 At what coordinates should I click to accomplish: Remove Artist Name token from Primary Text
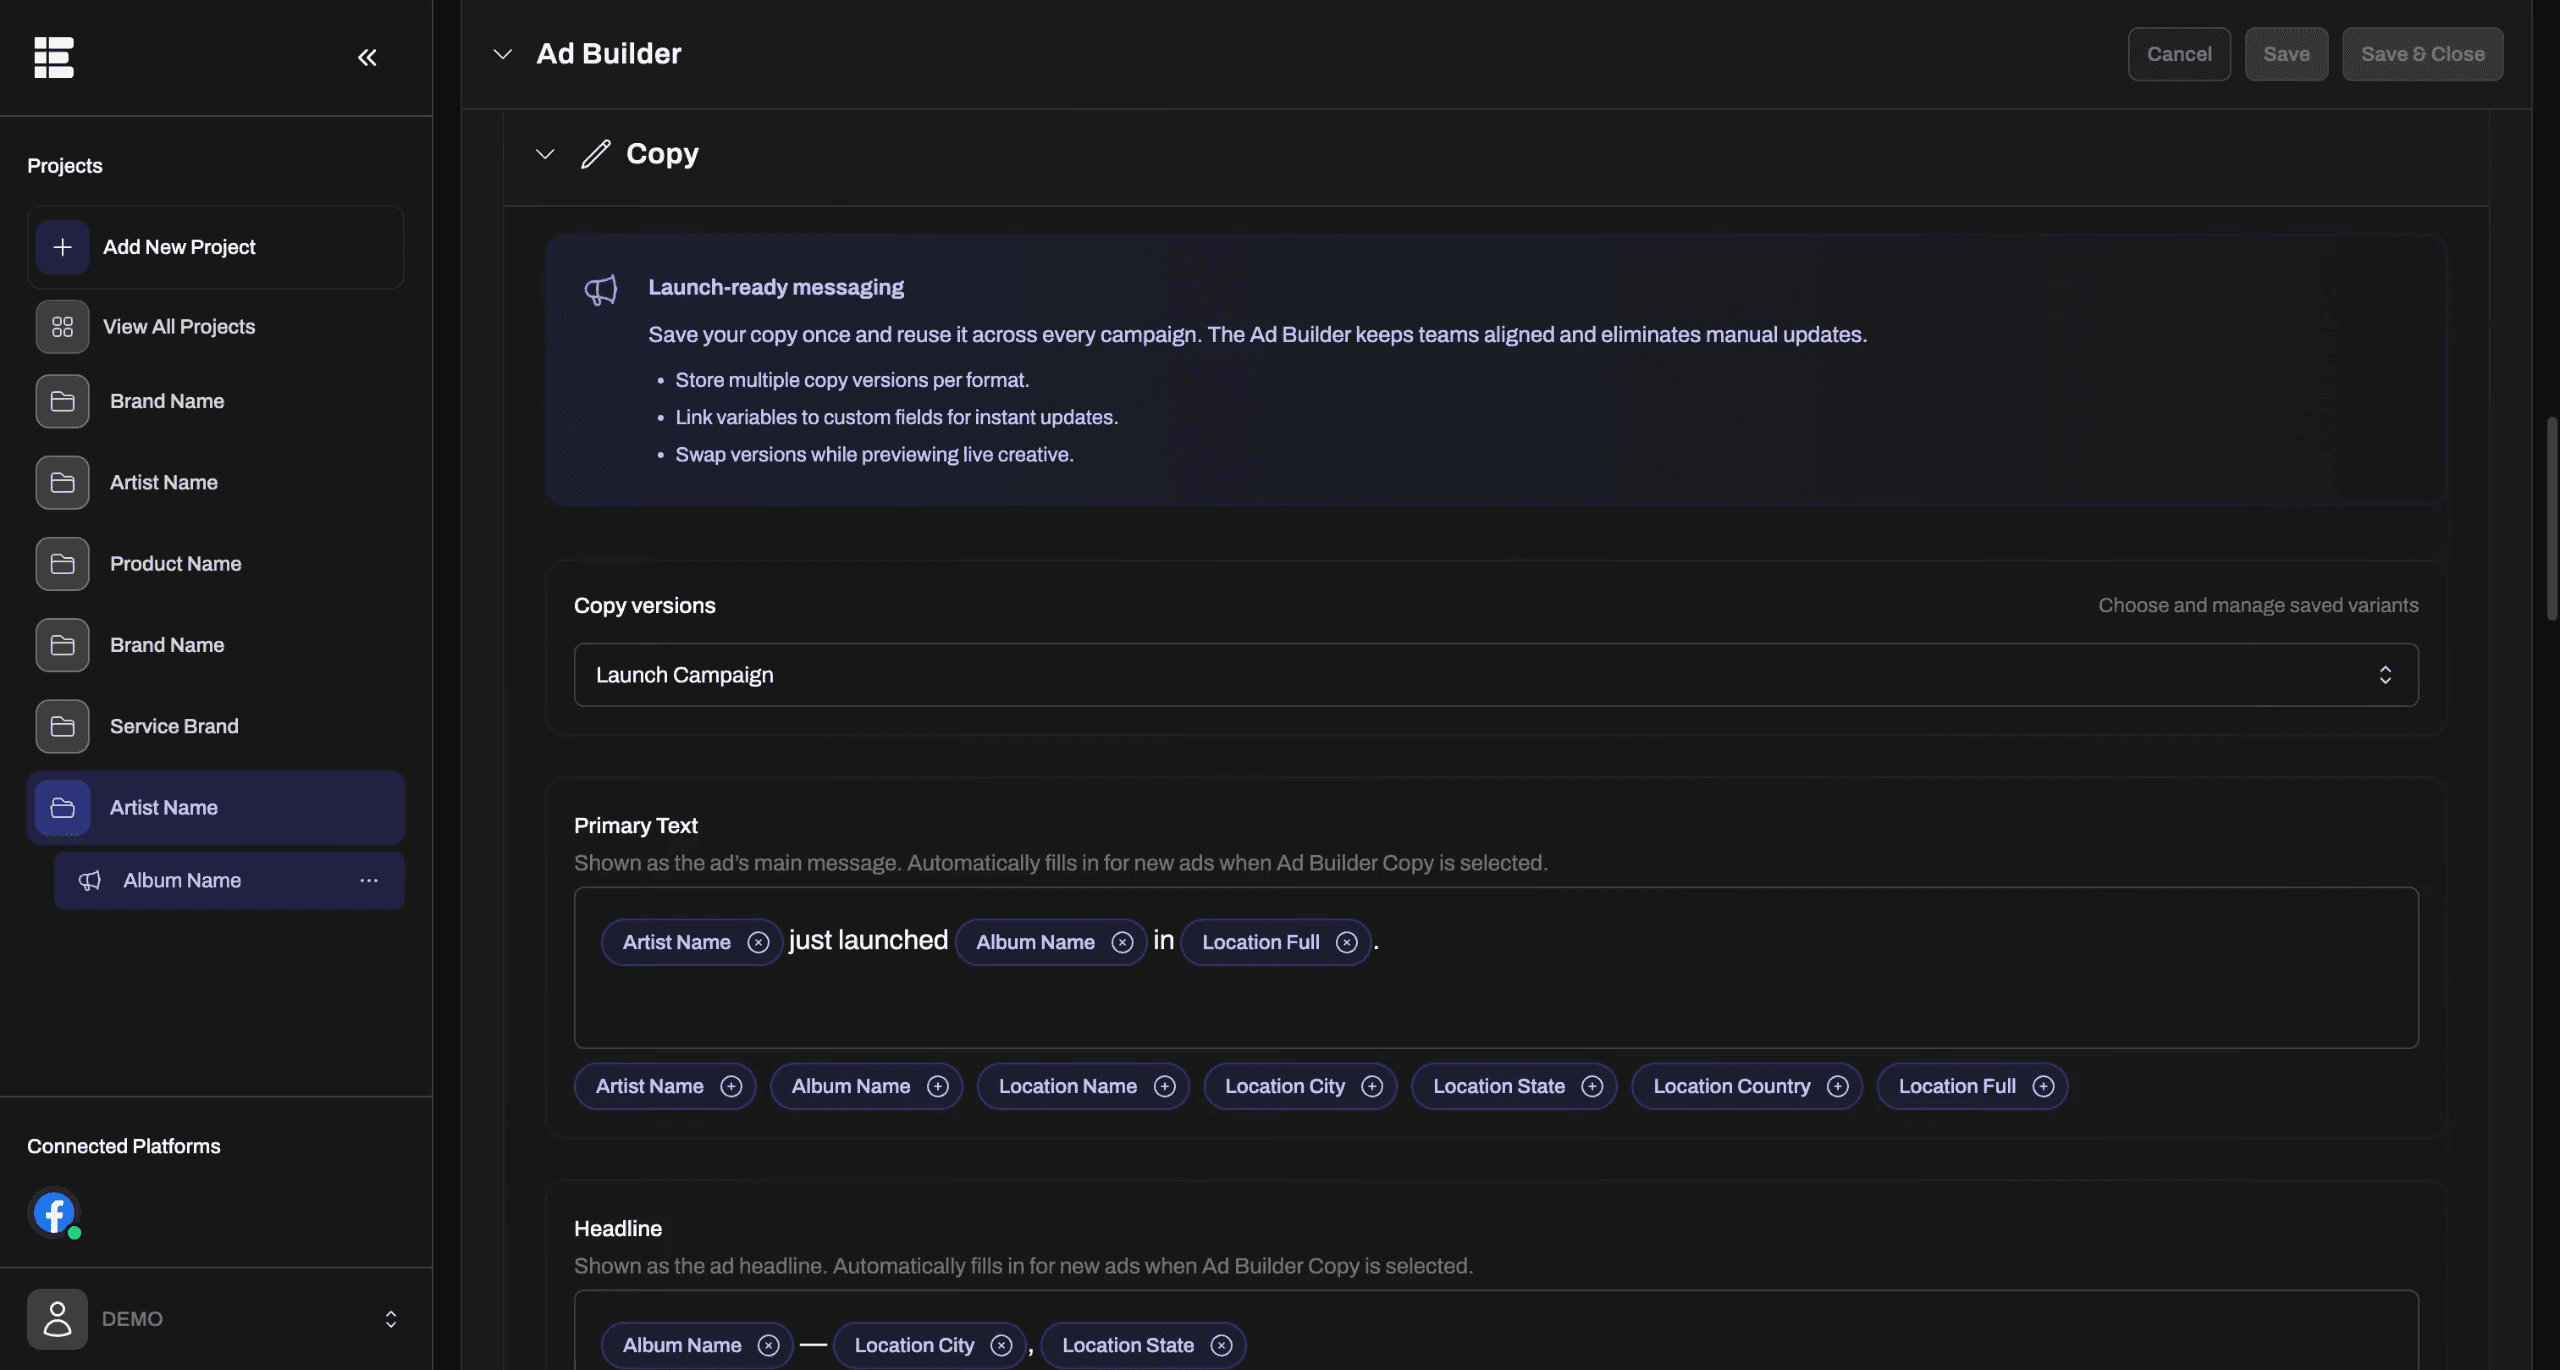758,942
